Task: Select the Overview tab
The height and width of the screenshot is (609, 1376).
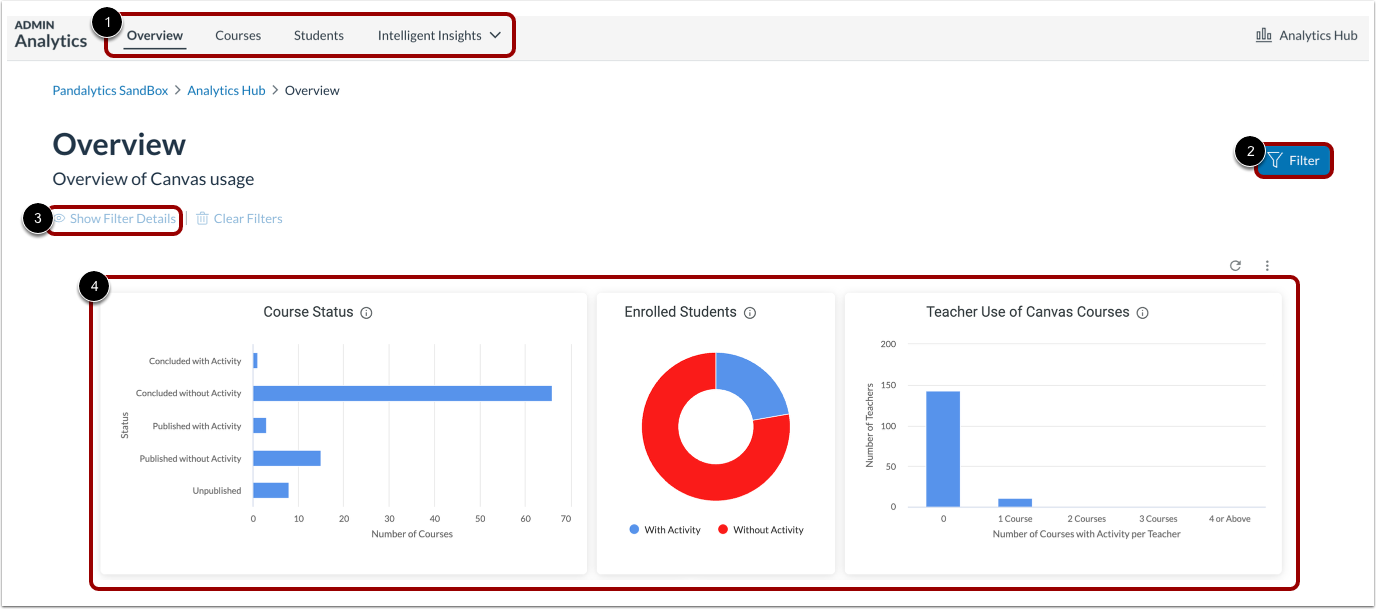Action: click(154, 35)
